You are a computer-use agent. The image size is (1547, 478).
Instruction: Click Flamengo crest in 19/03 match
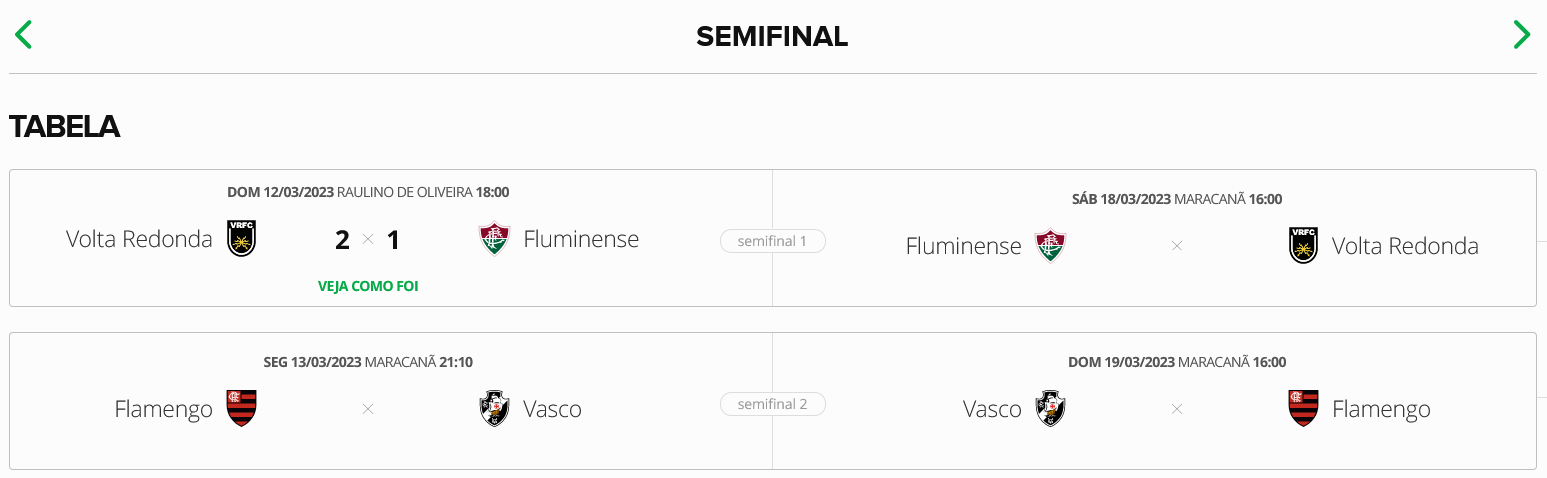[1303, 409]
